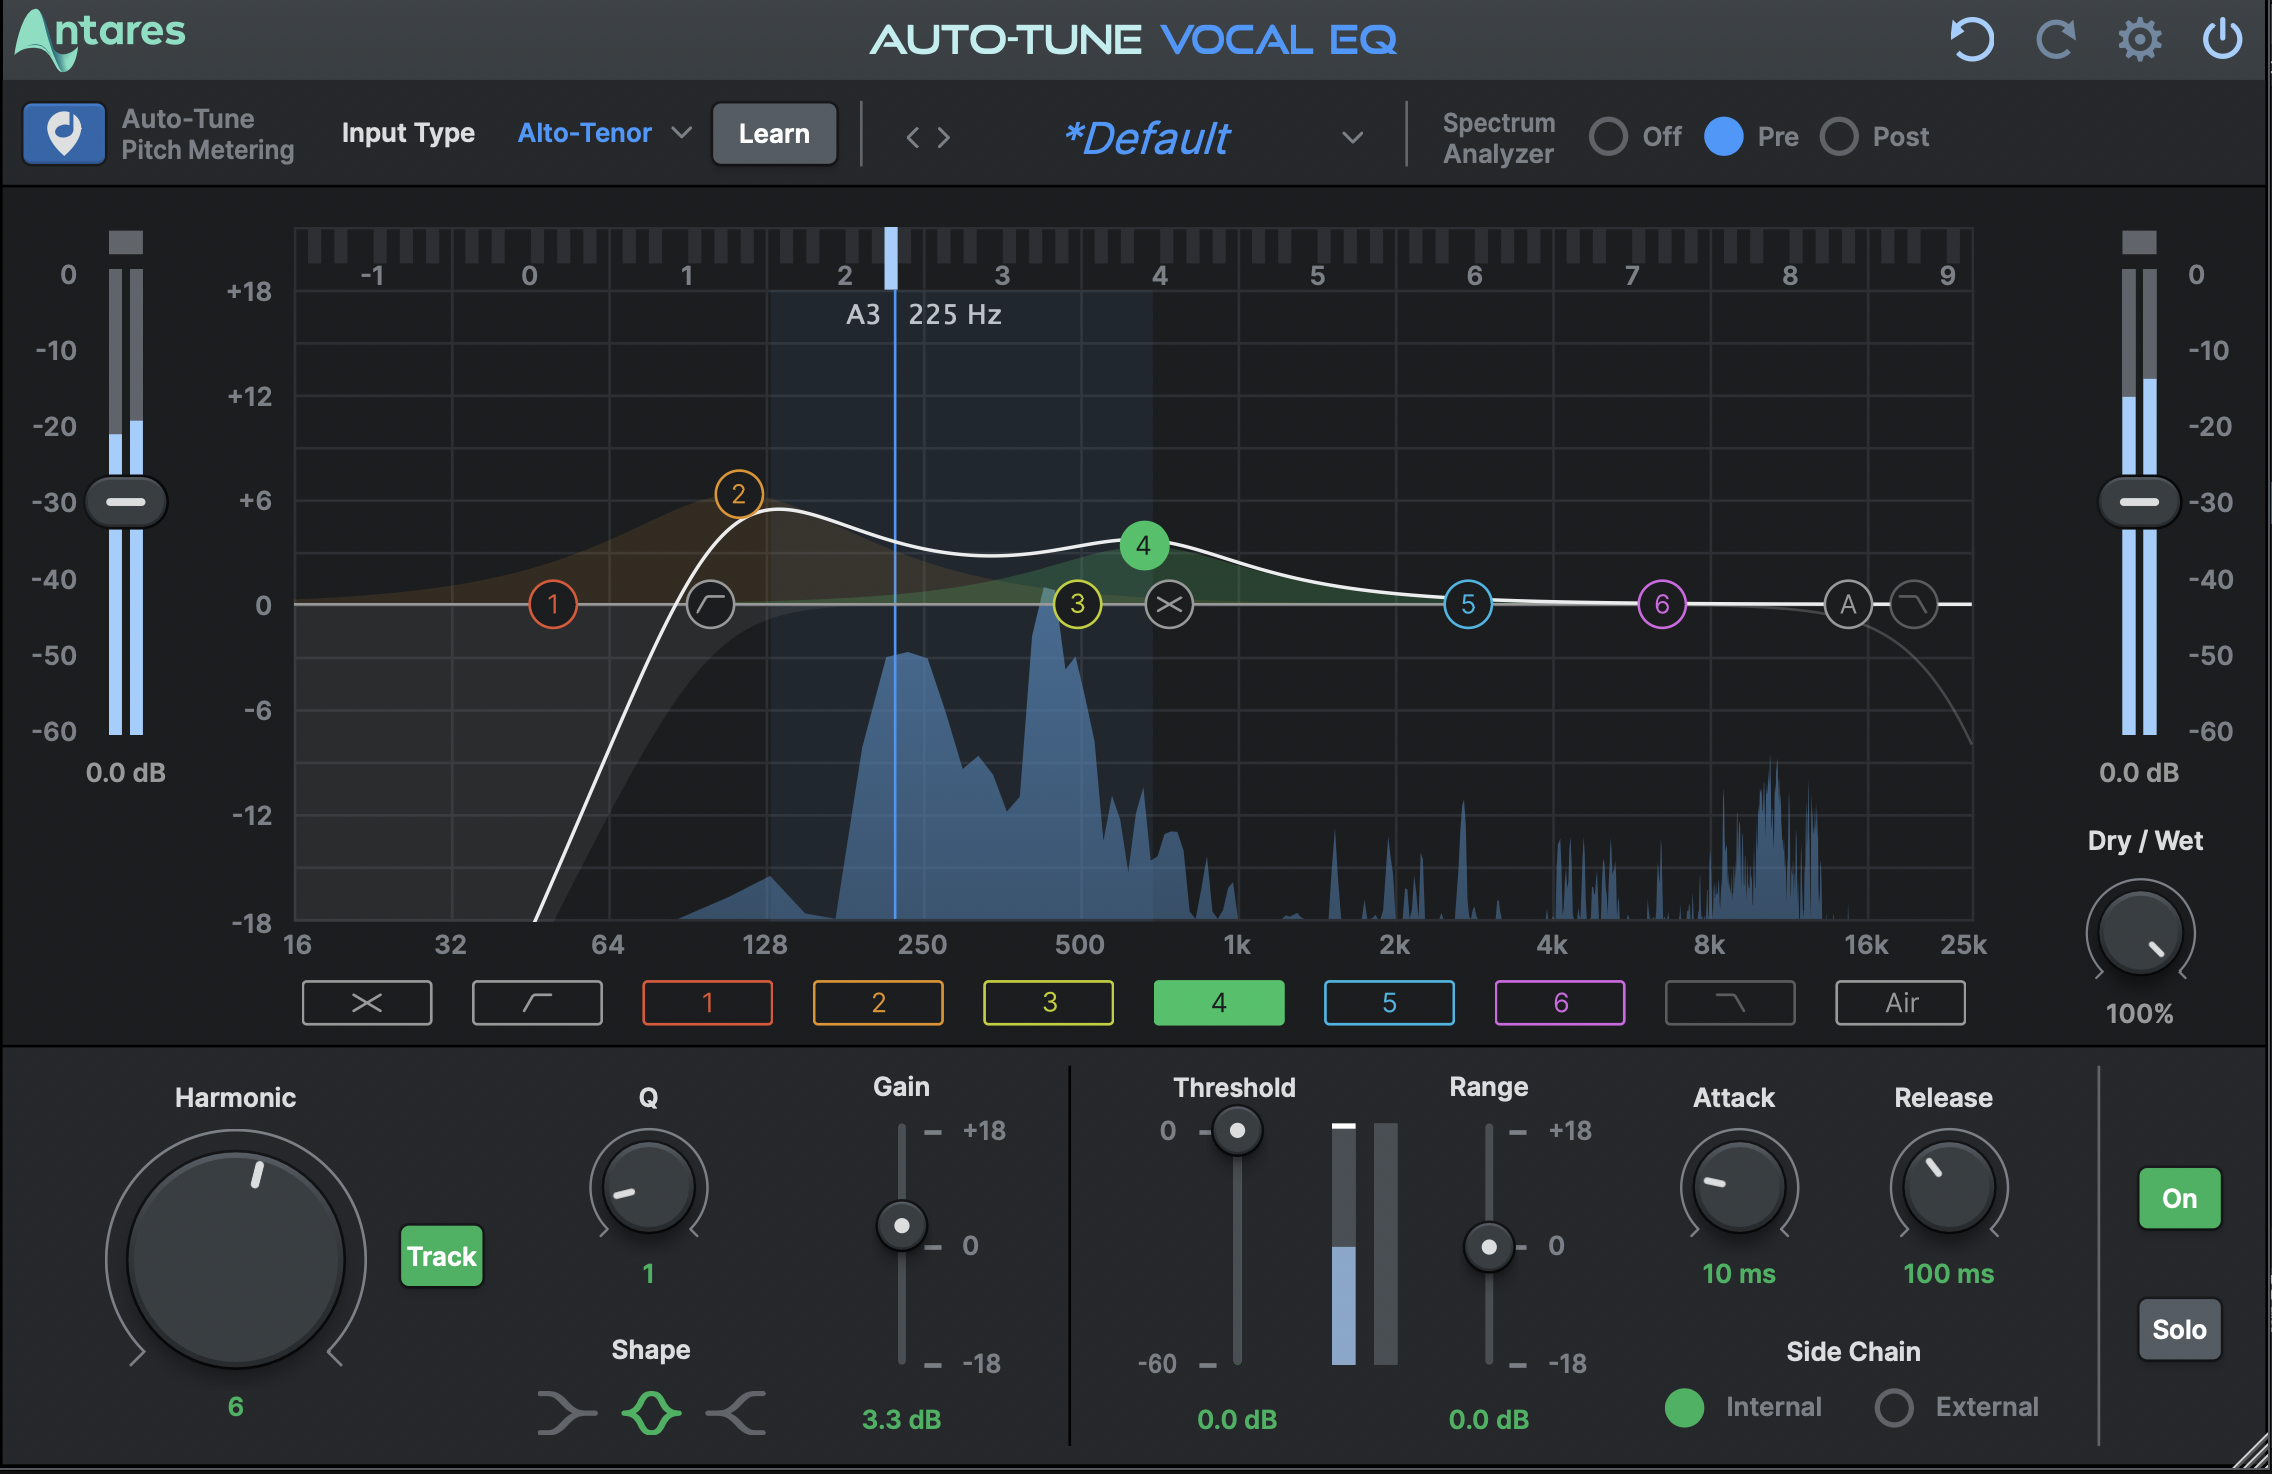Screen dimensions: 2272x1474
Task: Select EQ band 1 tab
Action: (707, 1003)
